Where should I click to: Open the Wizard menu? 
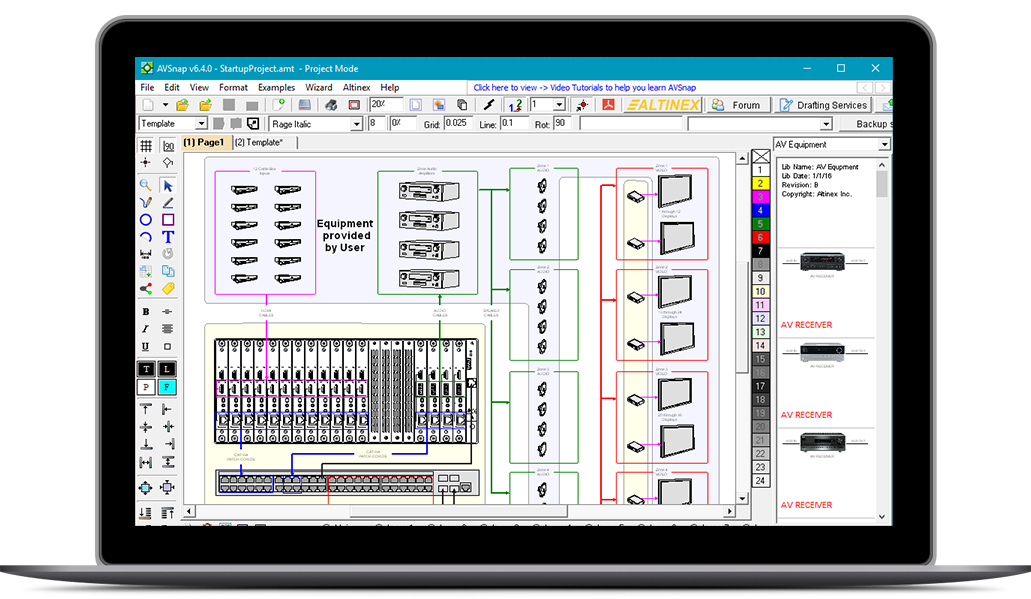tap(318, 87)
